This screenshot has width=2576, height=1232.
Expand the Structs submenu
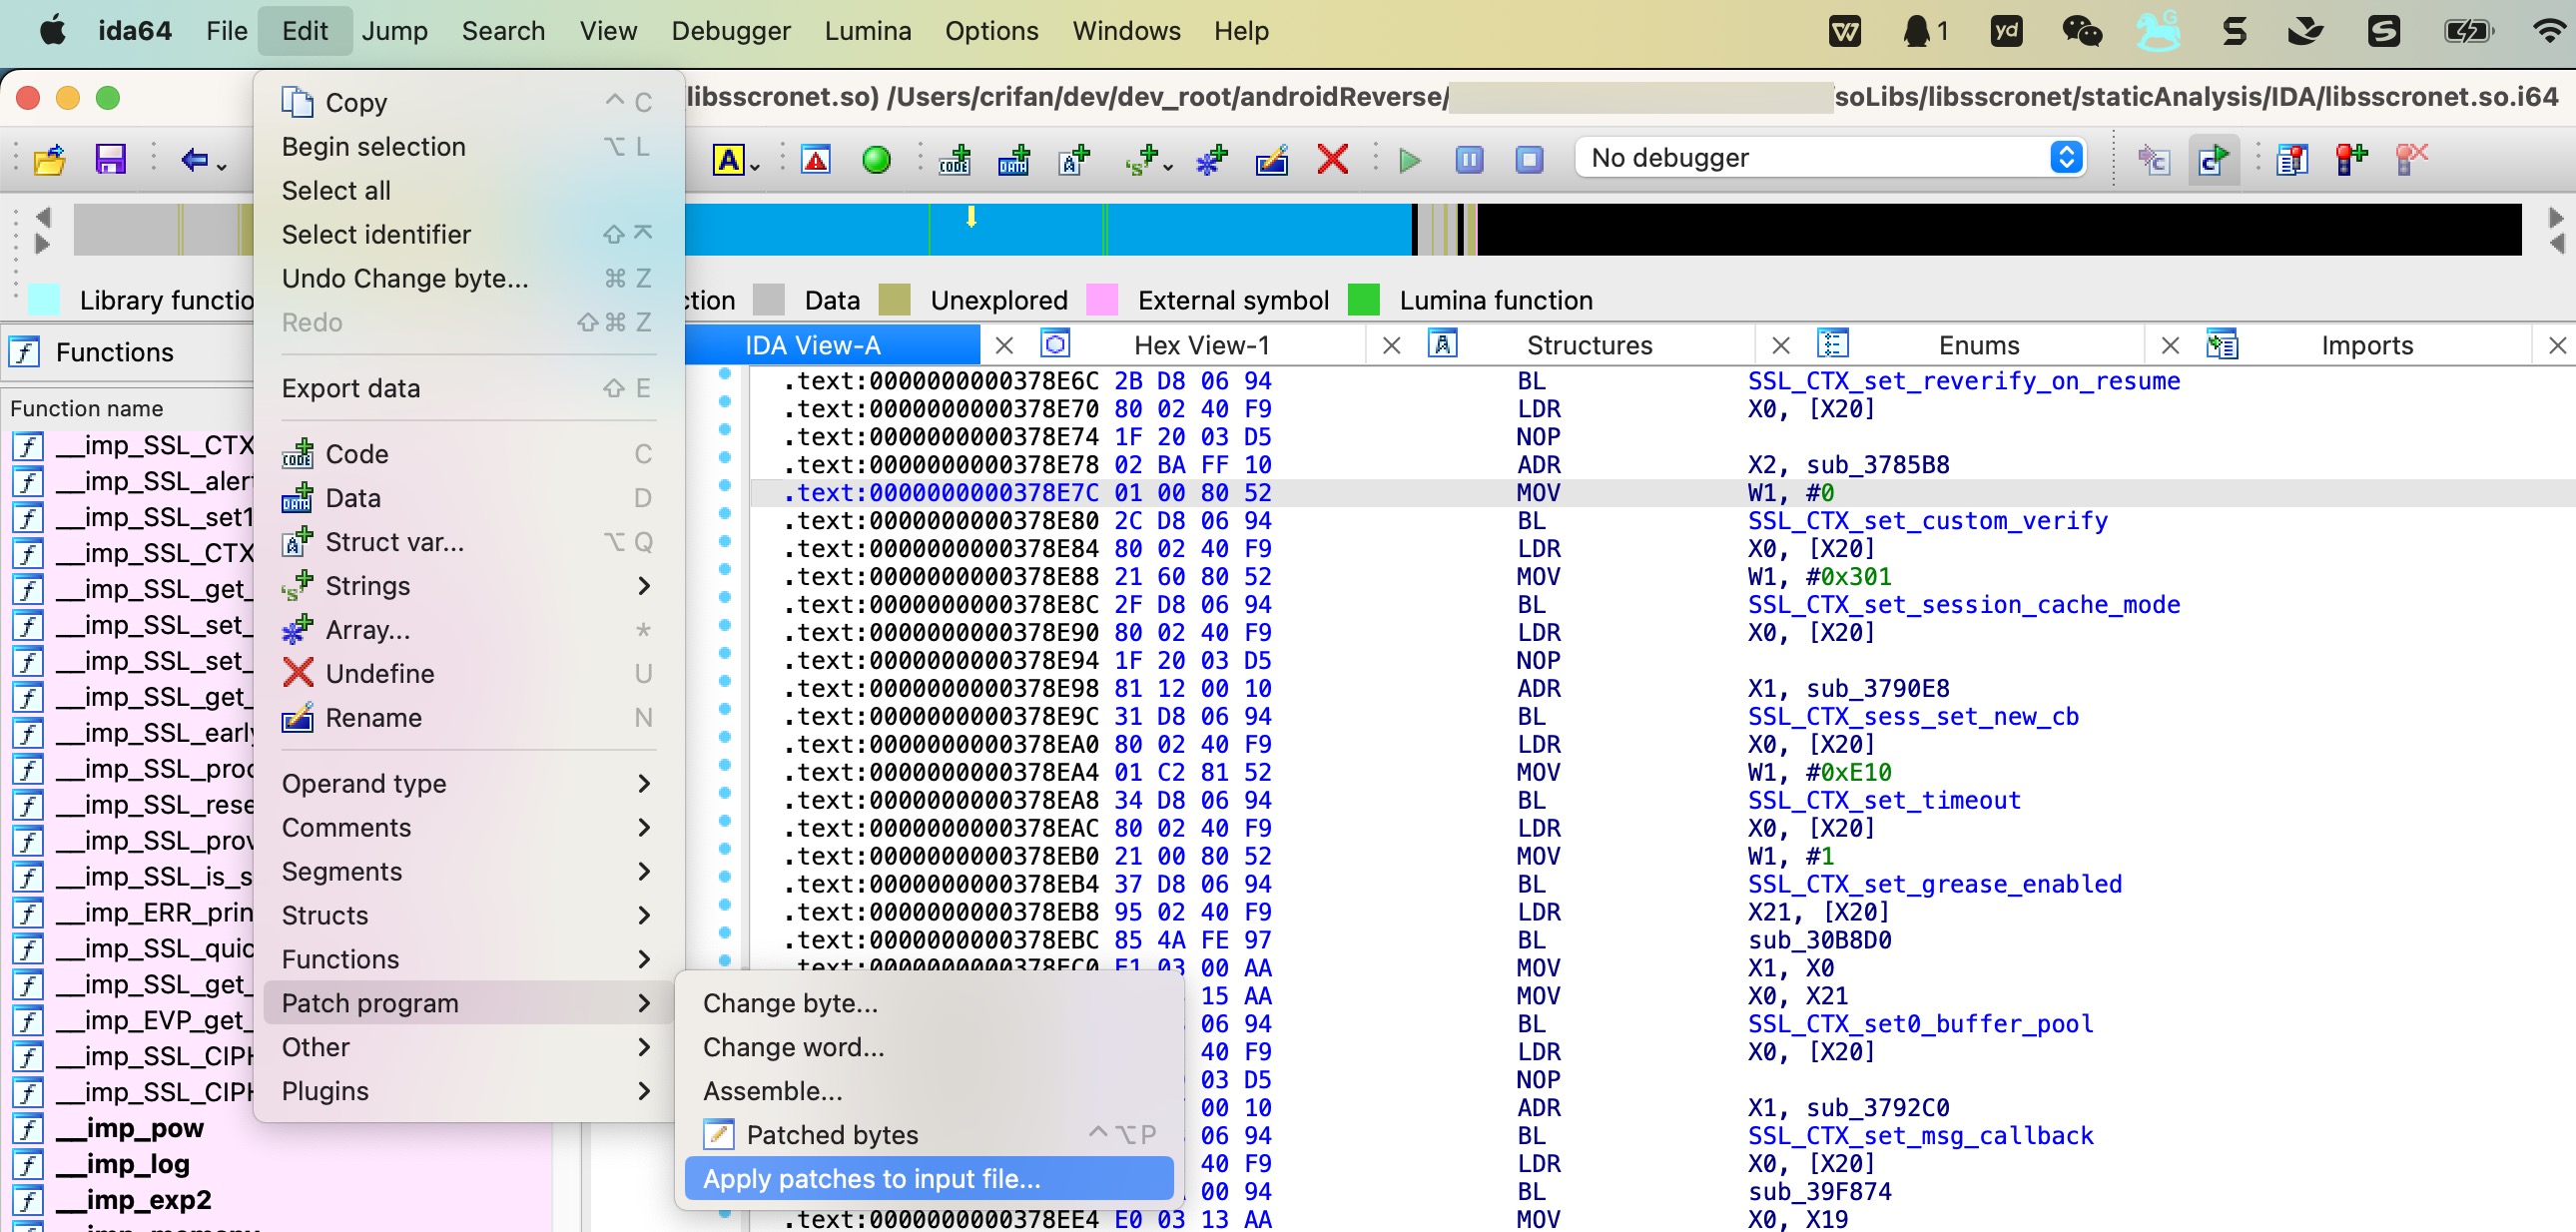468,915
